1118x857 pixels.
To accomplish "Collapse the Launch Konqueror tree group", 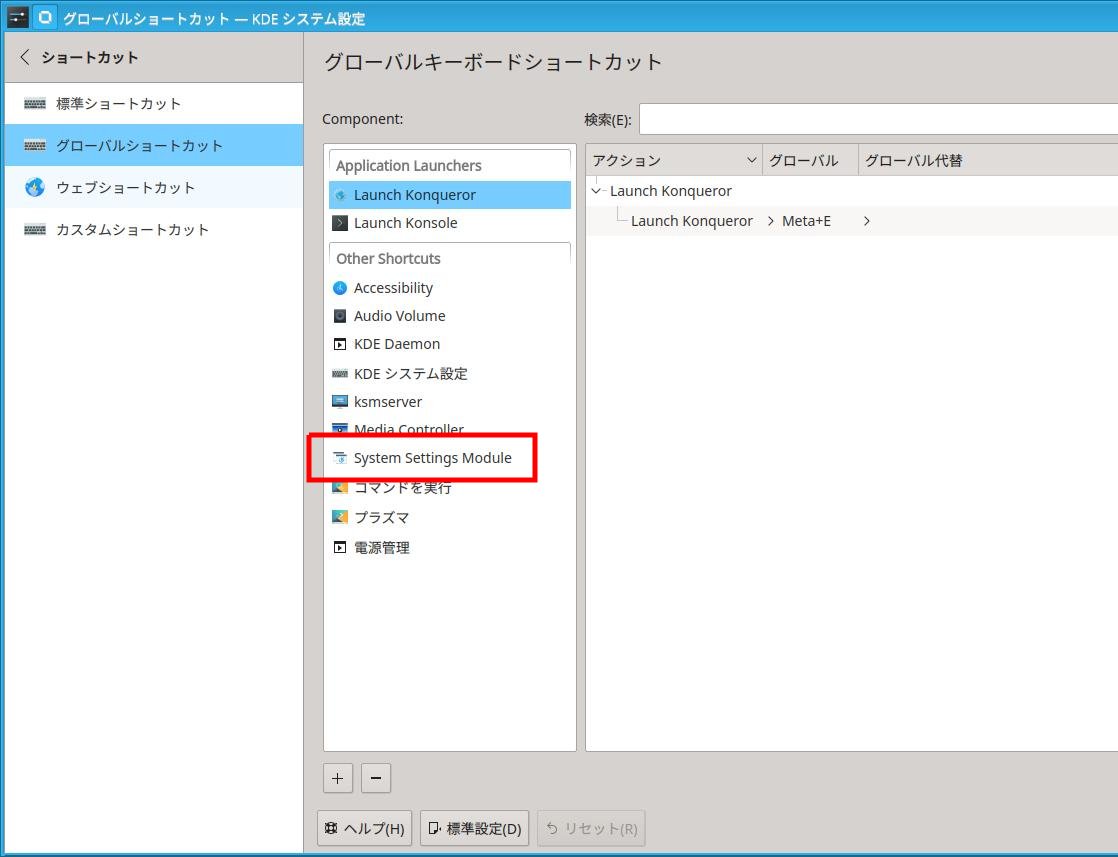I will 596,191.
